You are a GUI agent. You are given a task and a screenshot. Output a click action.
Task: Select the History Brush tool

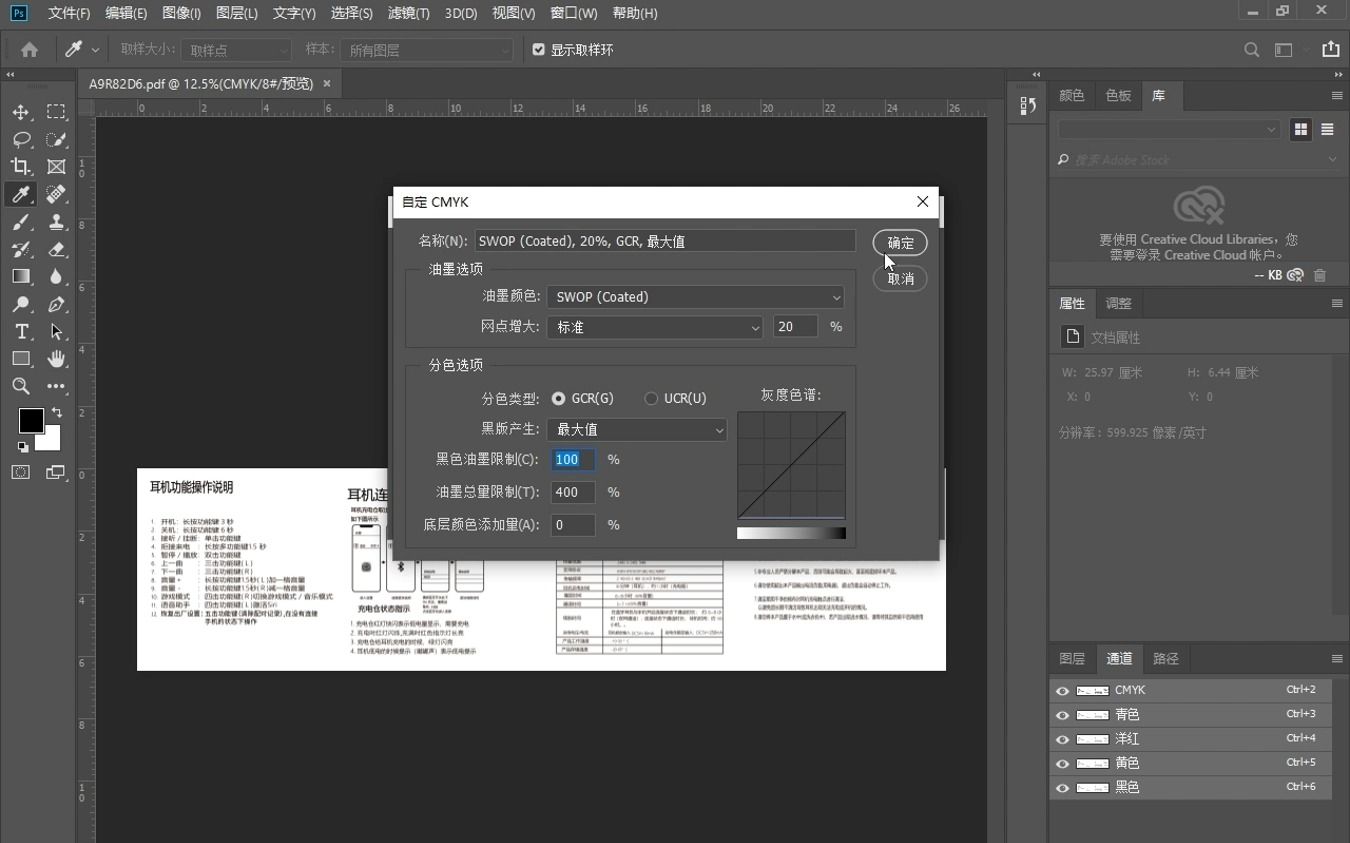tap(21, 249)
